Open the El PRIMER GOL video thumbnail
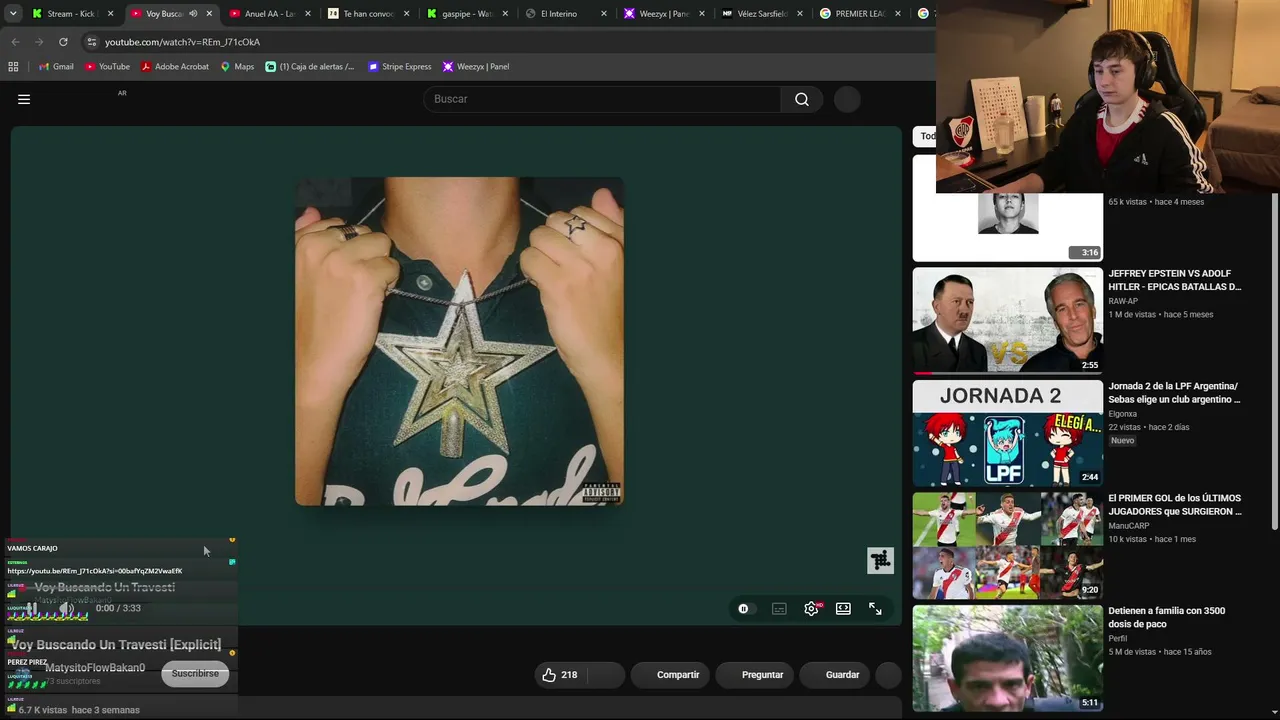This screenshot has height=720, width=1280. coord(1007,545)
